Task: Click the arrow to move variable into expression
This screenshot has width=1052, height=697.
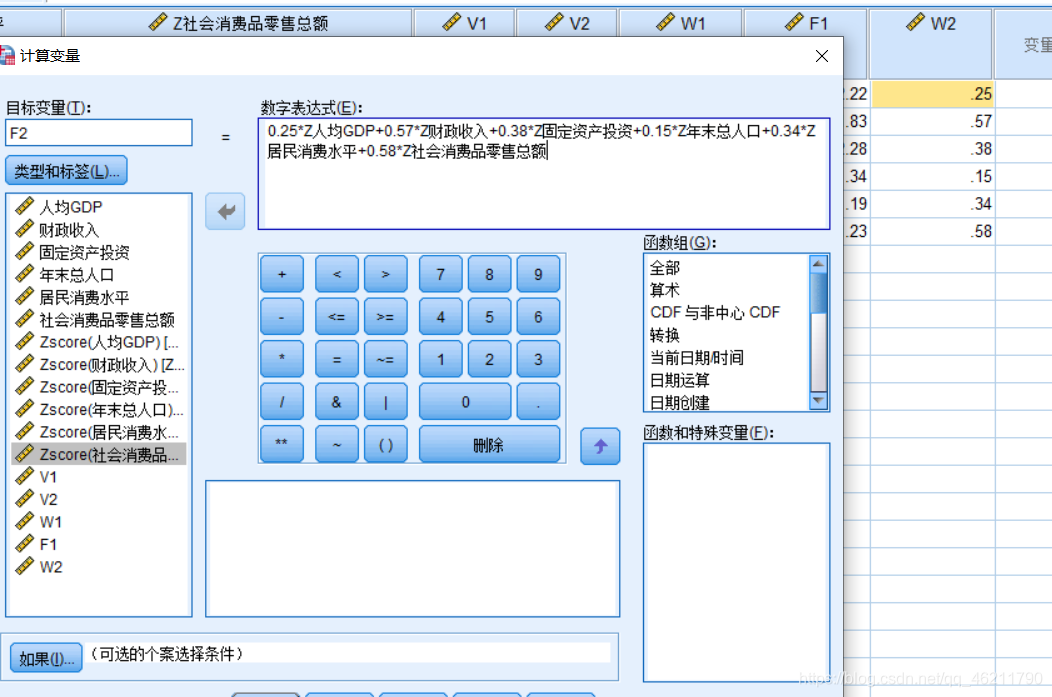Action: pos(225,212)
